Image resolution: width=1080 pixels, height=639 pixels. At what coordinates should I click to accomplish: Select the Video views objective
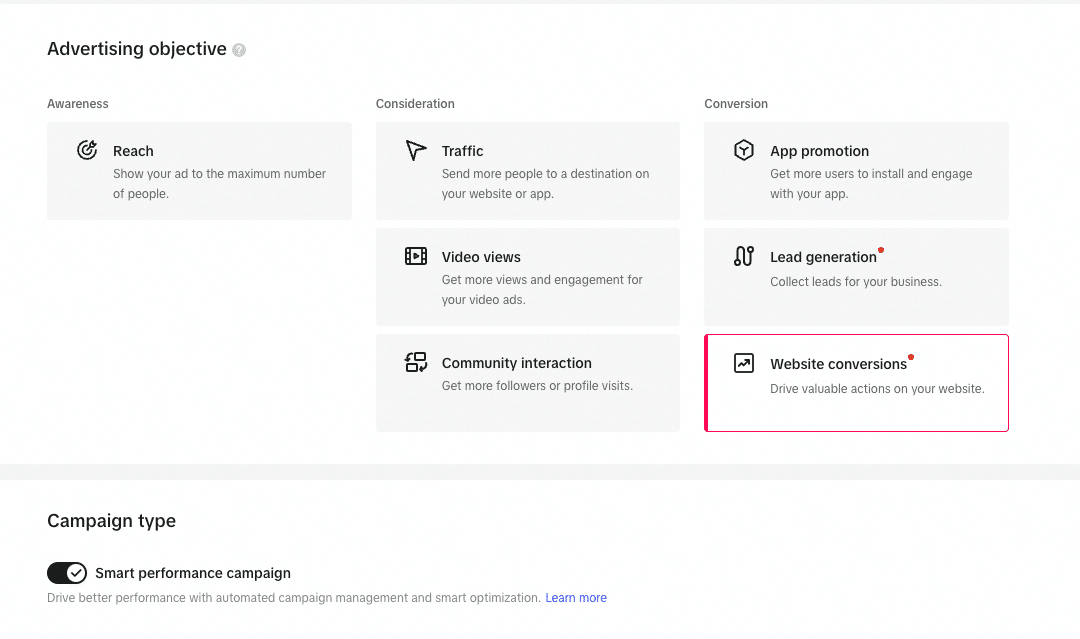[528, 277]
